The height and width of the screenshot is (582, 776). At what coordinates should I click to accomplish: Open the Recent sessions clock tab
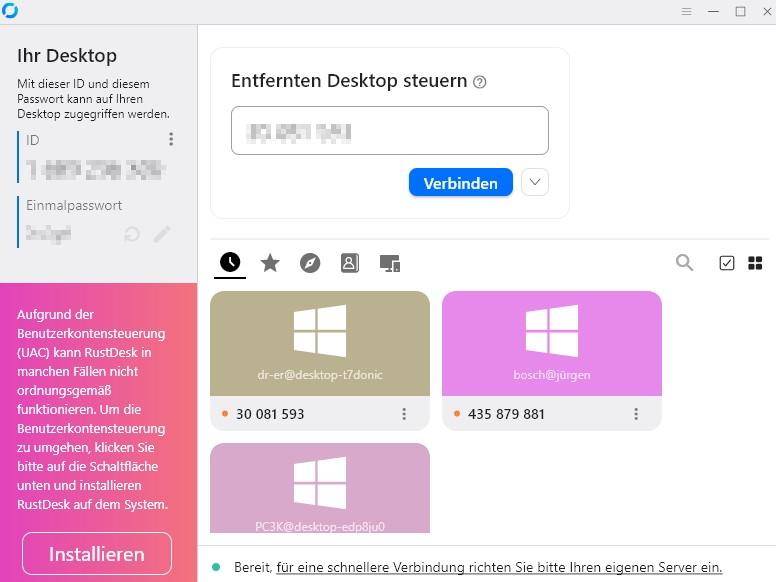230,262
